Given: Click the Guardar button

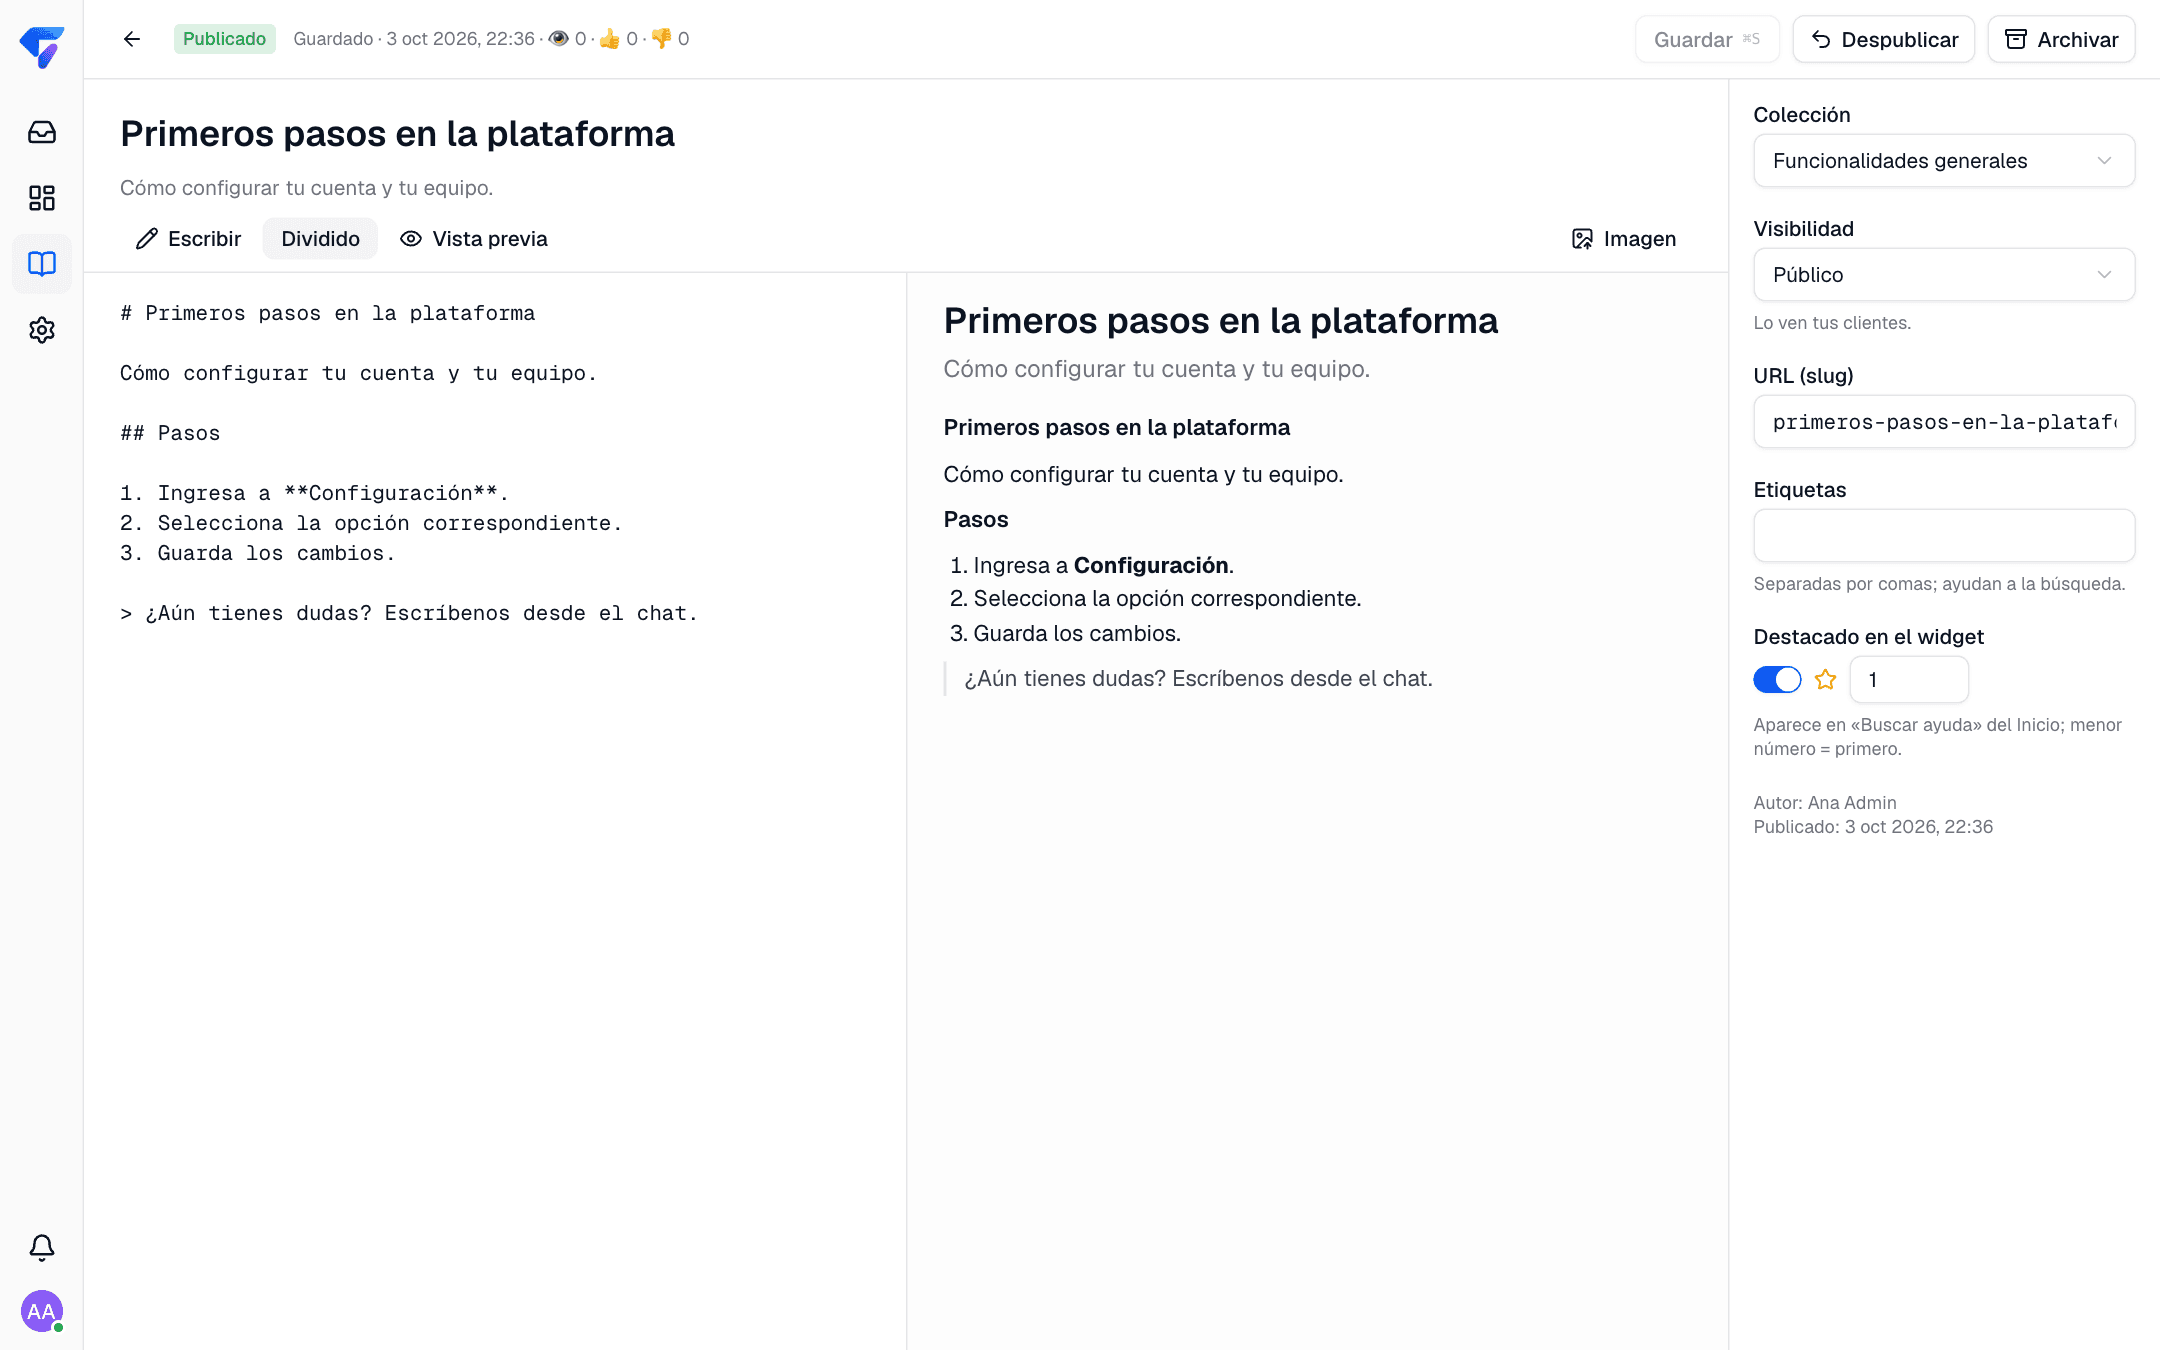Looking at the screenshot, I should tap(1707, 40).
